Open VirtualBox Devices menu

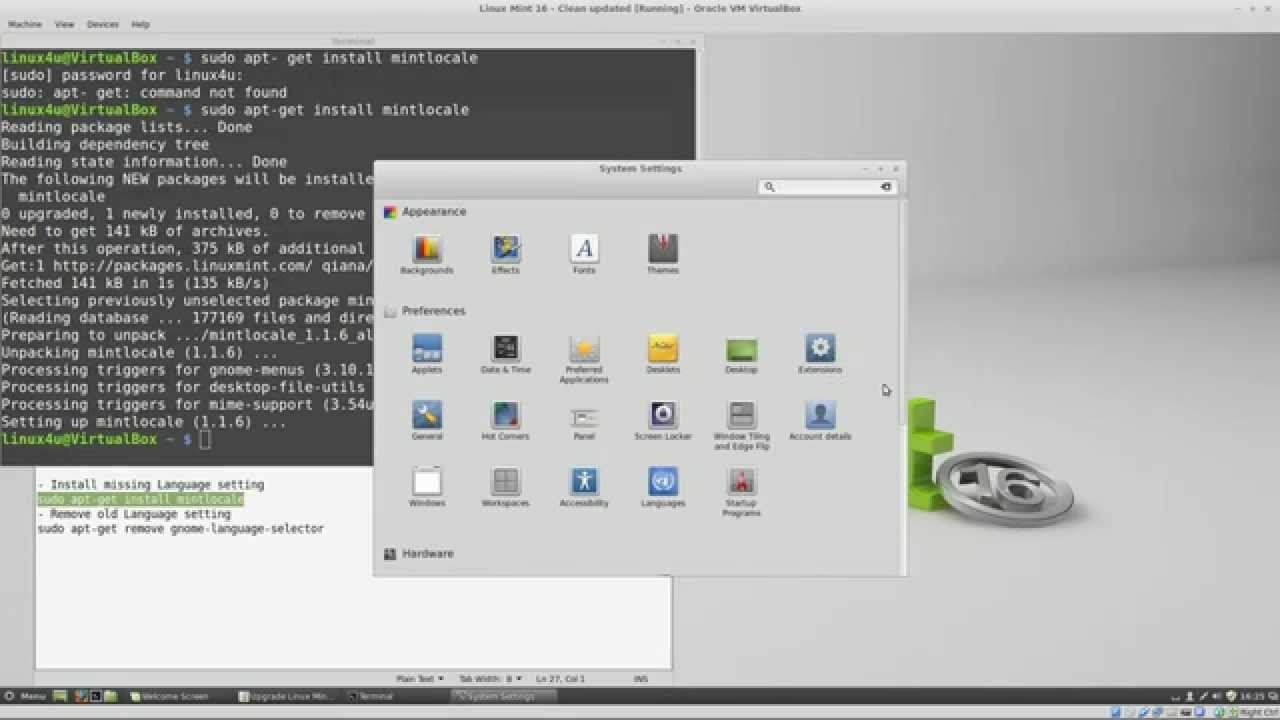tap(102, 24)
